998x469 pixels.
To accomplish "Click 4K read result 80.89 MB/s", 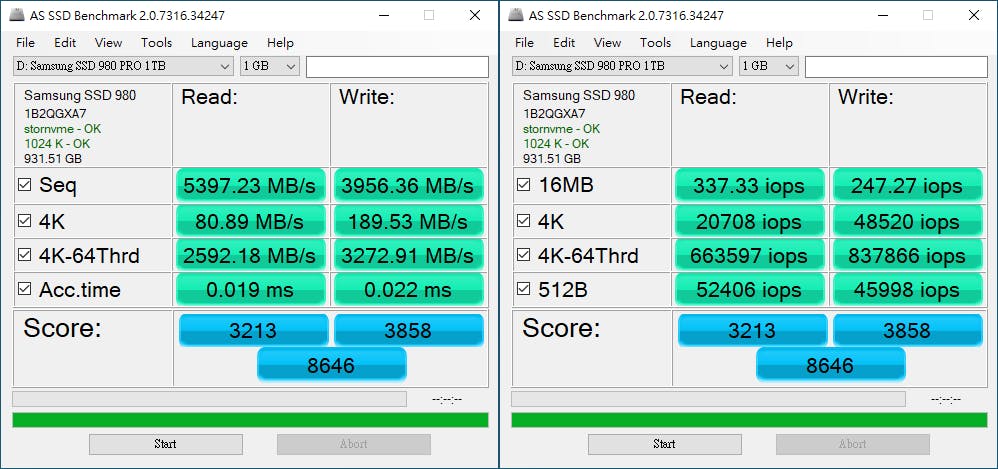I will point(251,221).
